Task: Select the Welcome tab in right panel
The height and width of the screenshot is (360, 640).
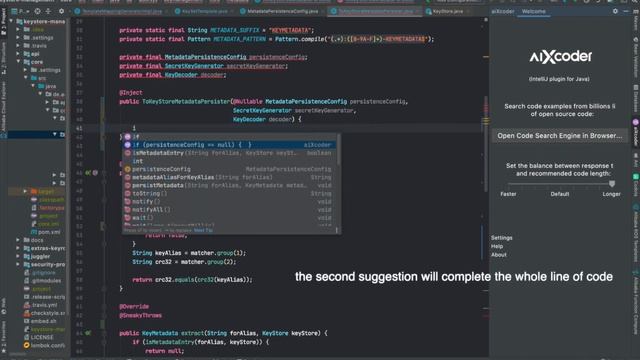Action: (x=533, y=11)
